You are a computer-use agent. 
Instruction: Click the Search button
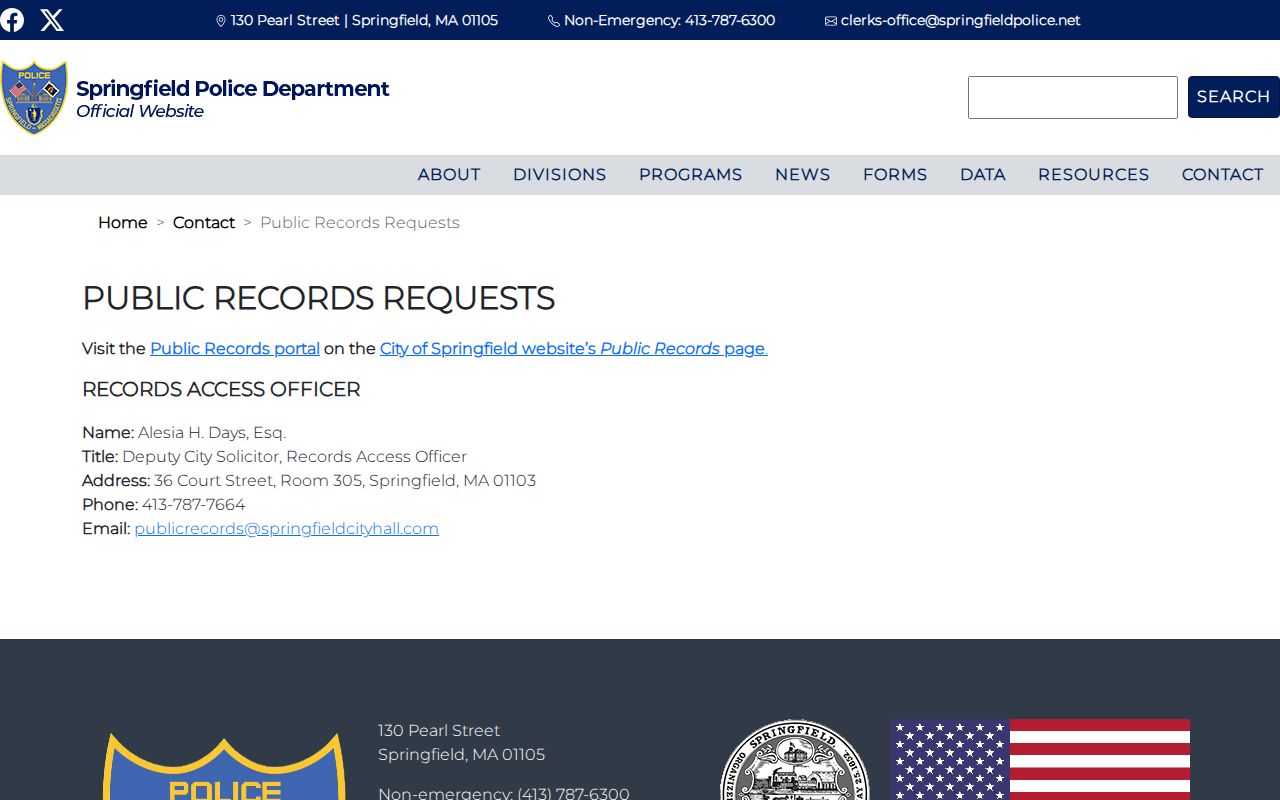point(1234,97)
